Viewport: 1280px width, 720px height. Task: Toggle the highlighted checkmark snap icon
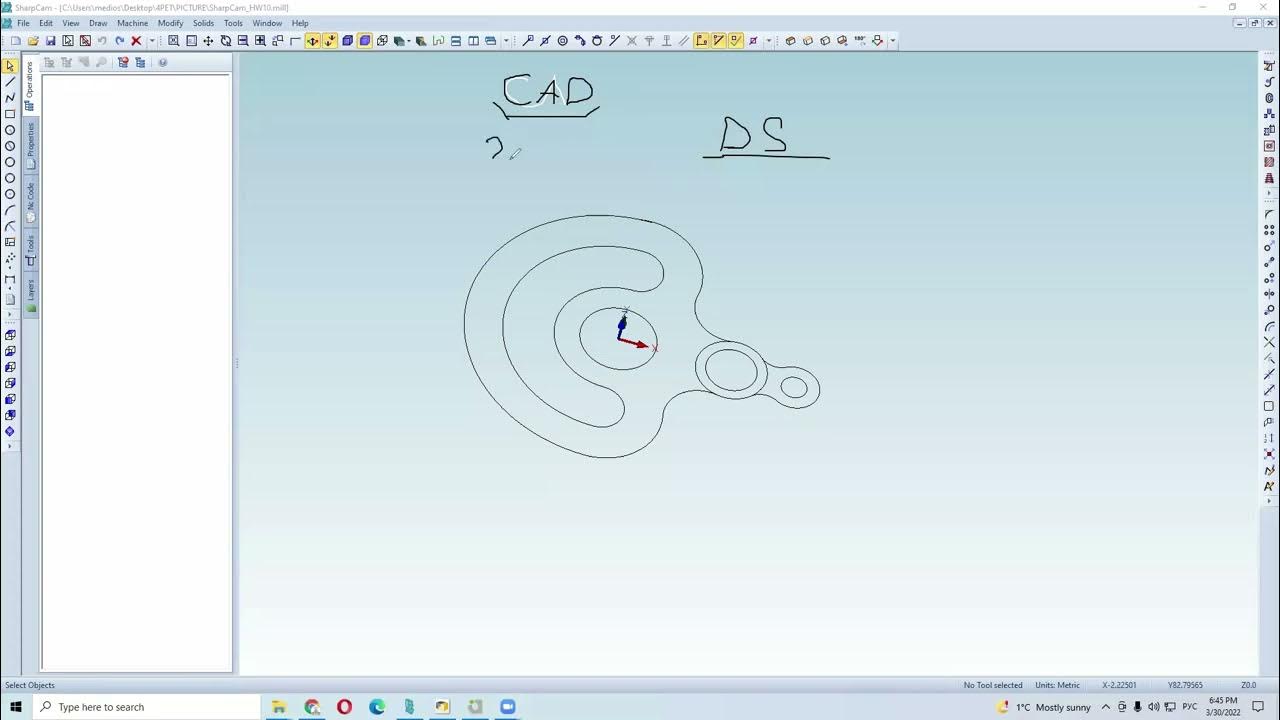[736, 41]
